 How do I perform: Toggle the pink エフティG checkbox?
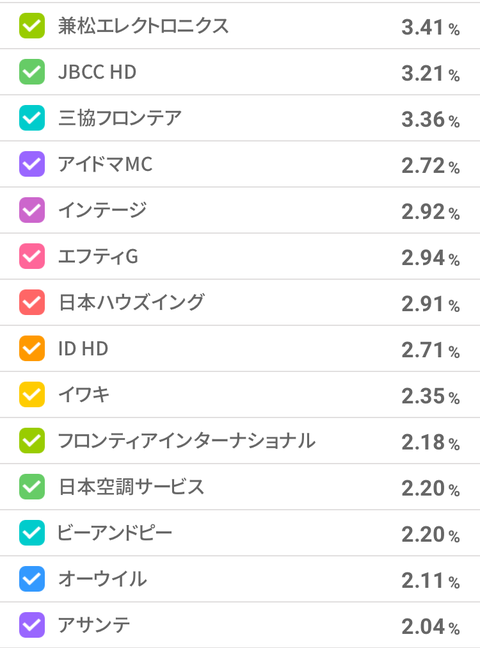coord(32,256)
